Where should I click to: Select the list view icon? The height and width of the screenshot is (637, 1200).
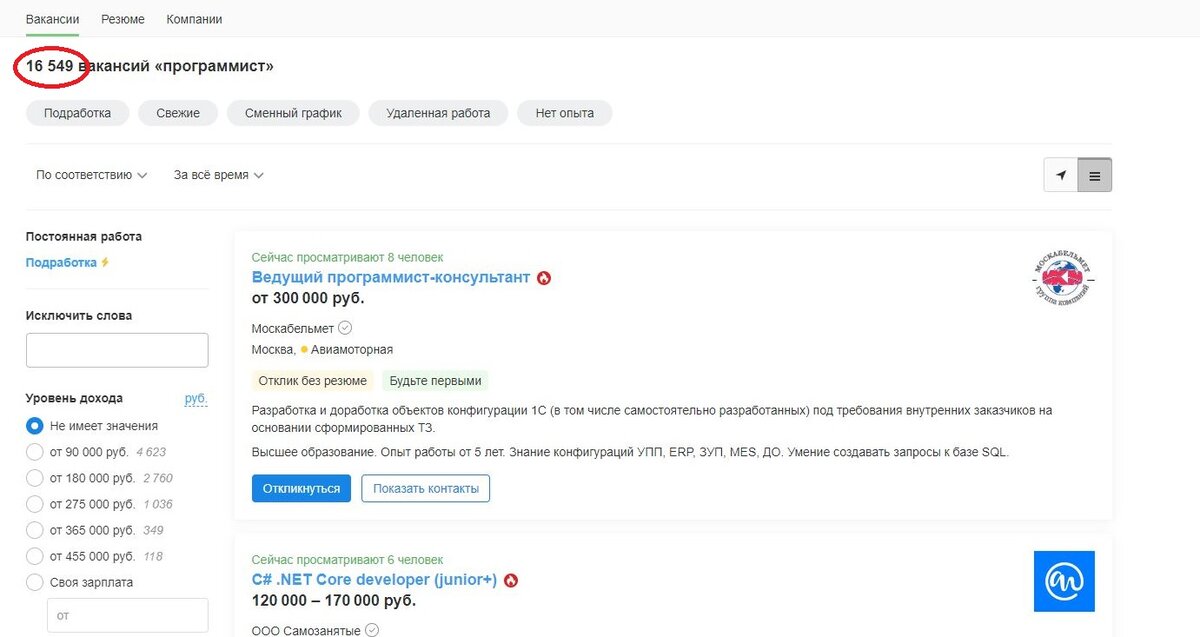(1095, 175)
